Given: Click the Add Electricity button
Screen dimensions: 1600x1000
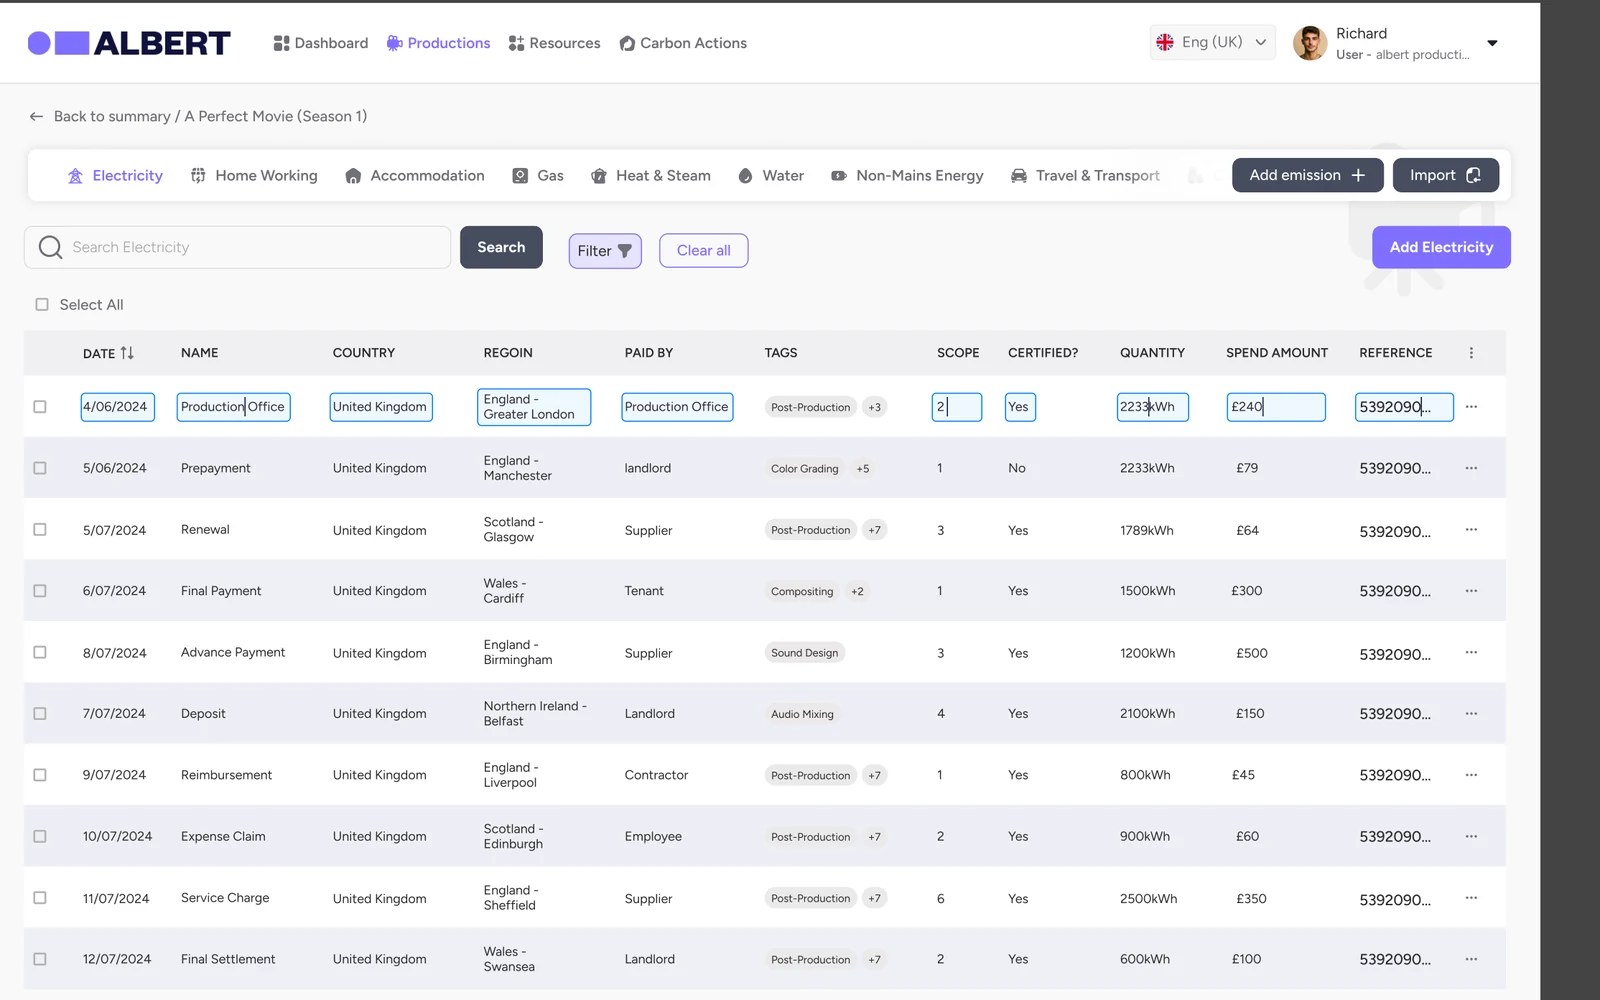Looking at the screenshot, I should (1441, 247).
